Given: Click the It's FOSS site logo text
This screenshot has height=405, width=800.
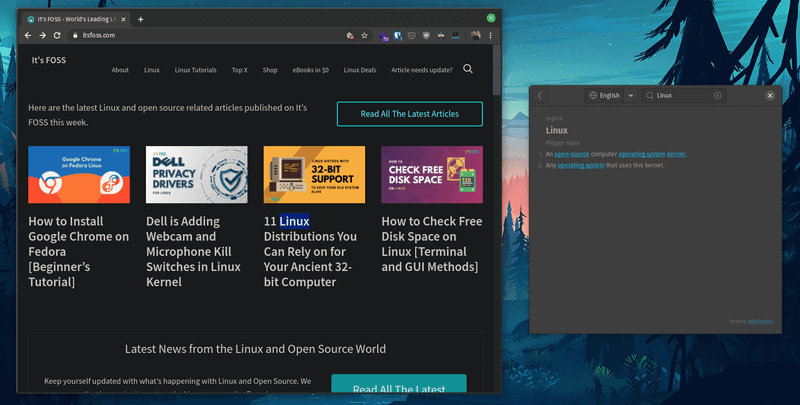Looking at the screenshot, I should [x=48, y=60].
